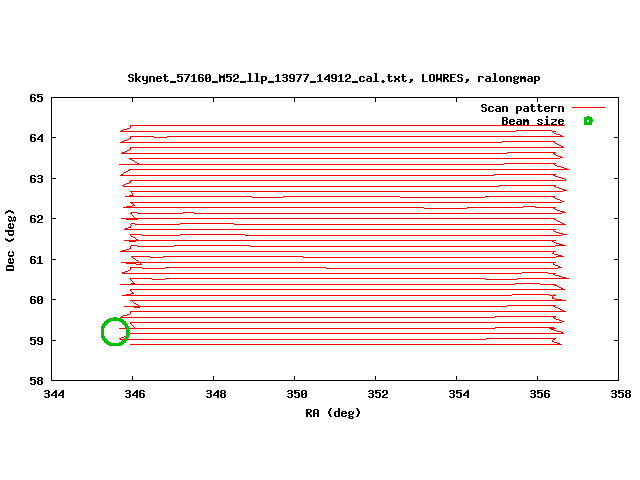Click the x-axis tick label 352
This screenshot has width=640, height=480.
[378, 394]
